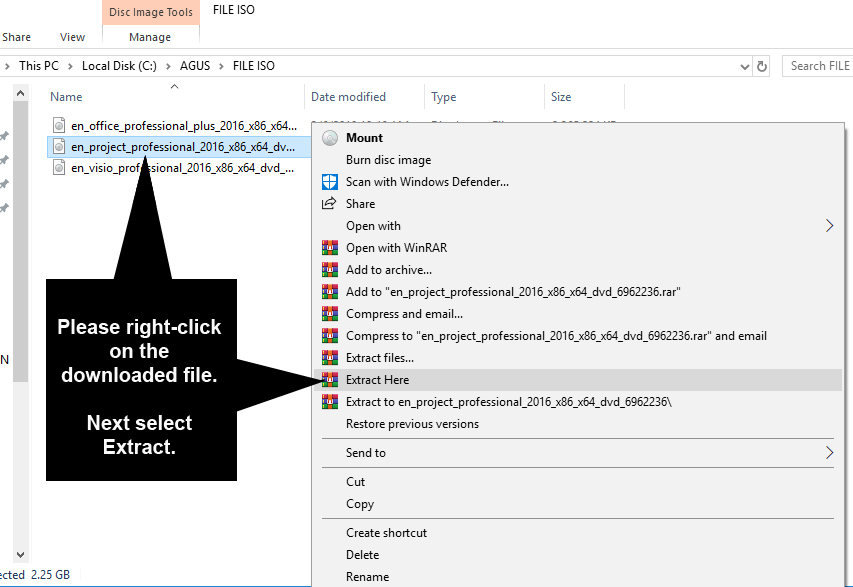Open the Manage ribbon tab
The image size is (853, 587).
[x=150, y=37]
